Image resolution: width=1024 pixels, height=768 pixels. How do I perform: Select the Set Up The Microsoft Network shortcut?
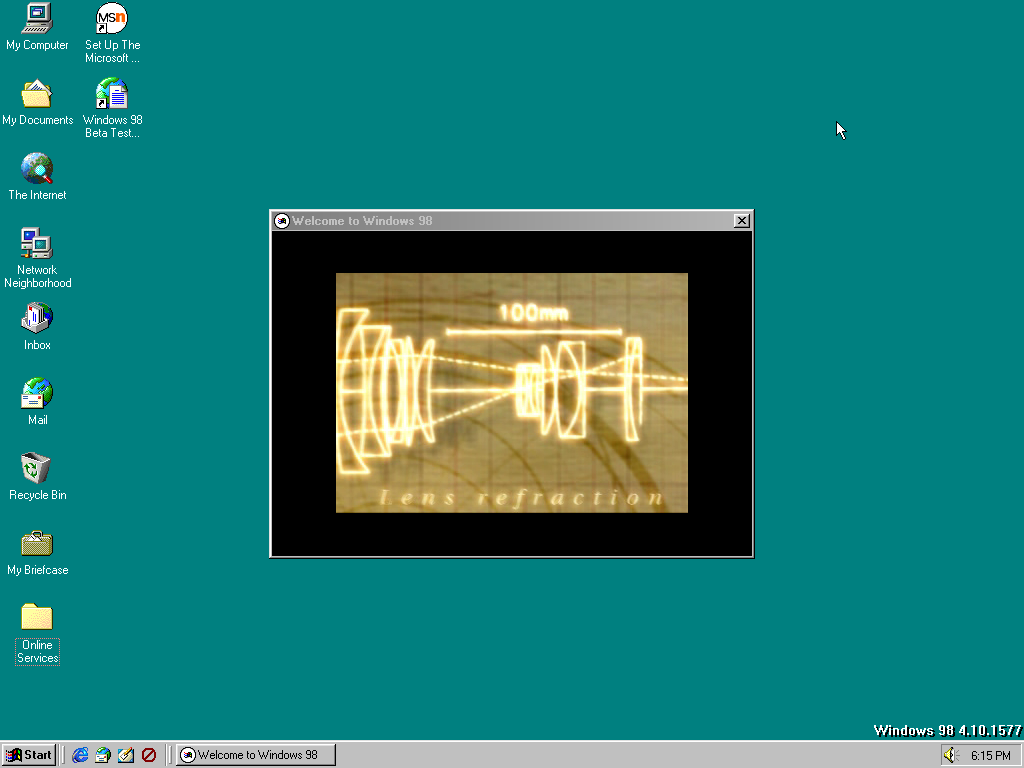[x=112, y=33]
